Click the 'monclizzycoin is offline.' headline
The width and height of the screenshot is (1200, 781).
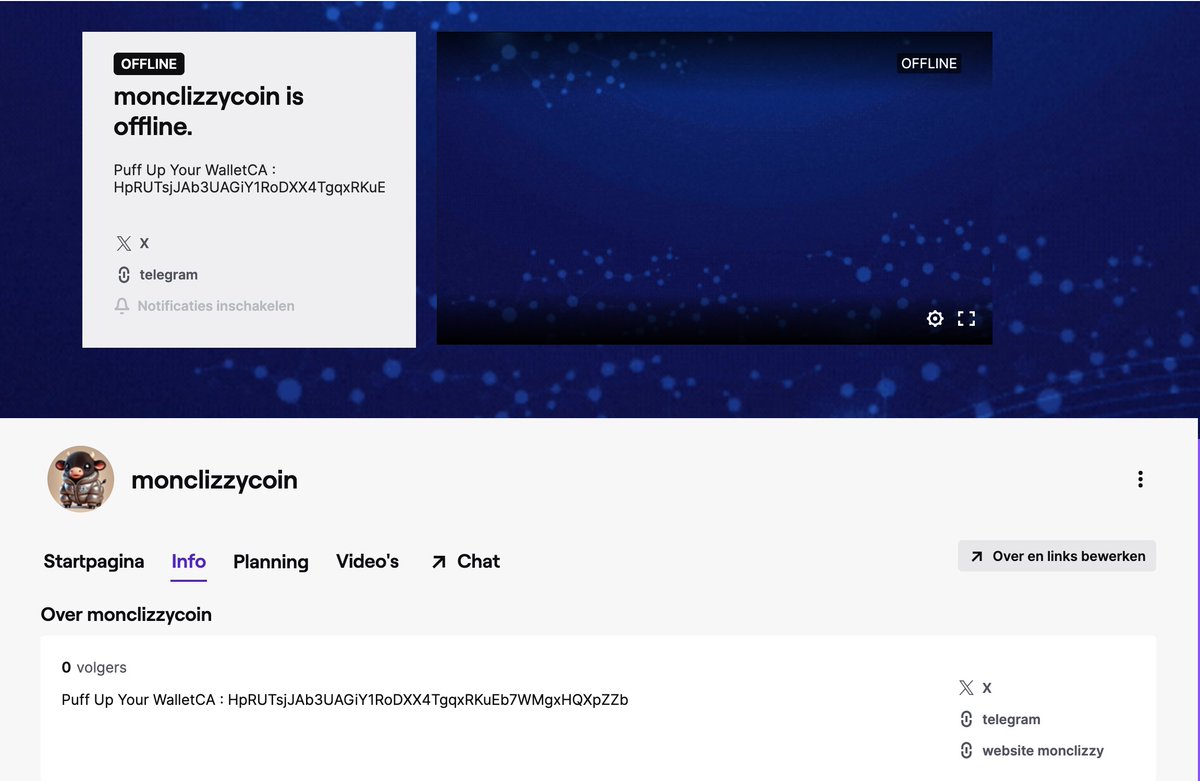(x=209, y=112)
